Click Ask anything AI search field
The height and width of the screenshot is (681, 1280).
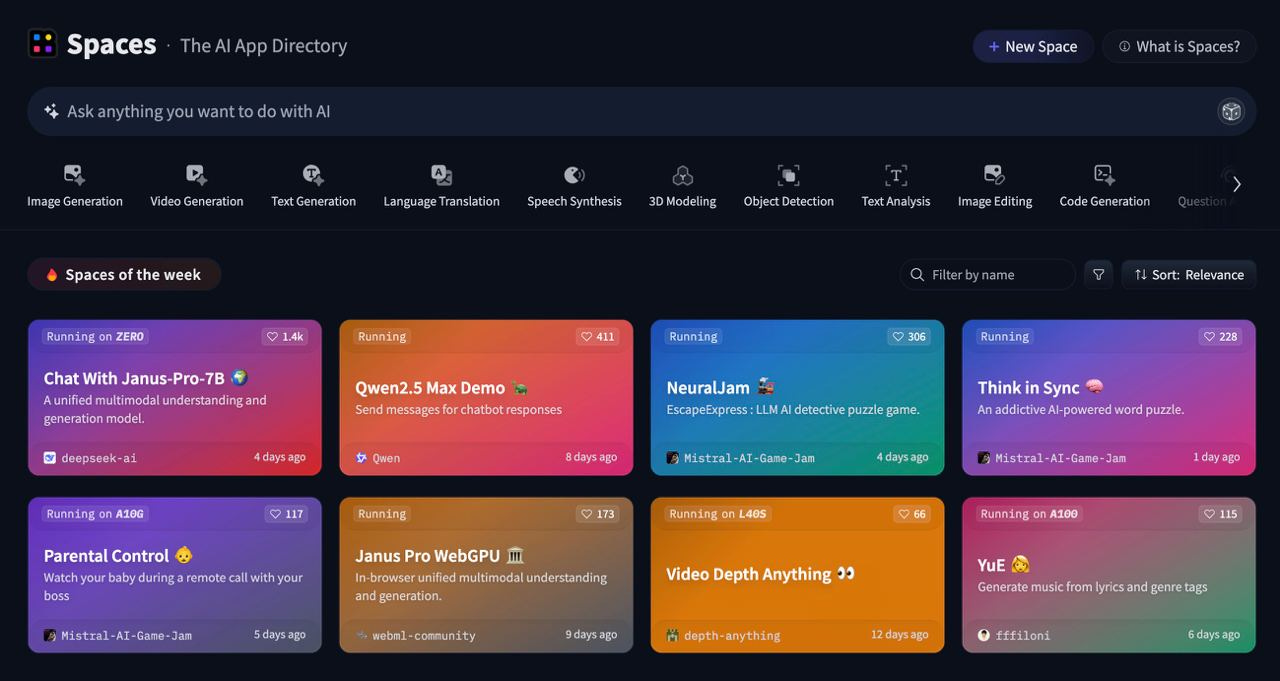click(x=642, y=111)
